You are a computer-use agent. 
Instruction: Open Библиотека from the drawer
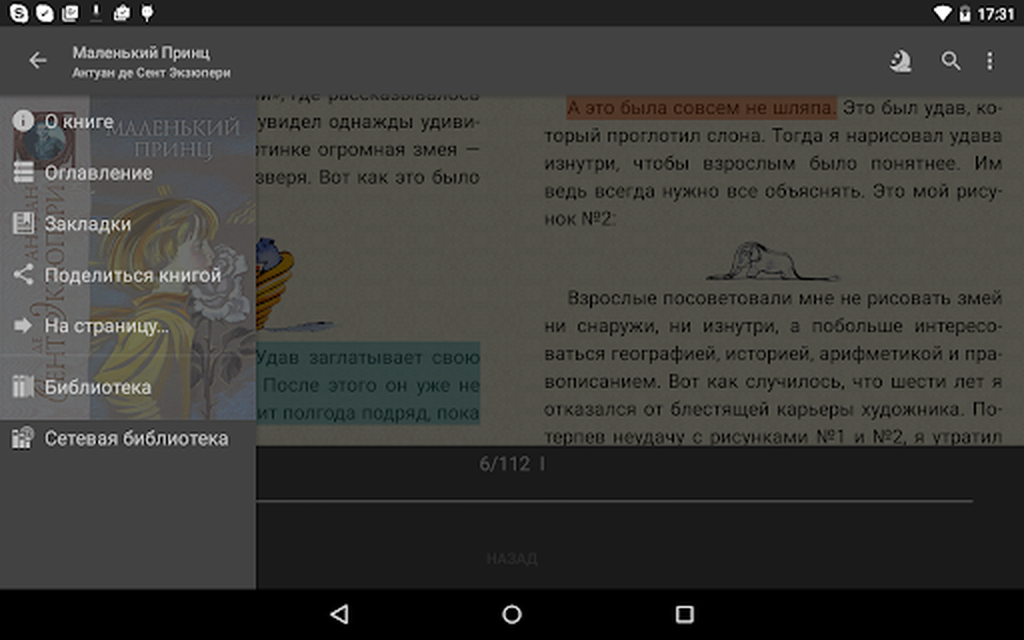pyautogui.click(x=128, y=387)
